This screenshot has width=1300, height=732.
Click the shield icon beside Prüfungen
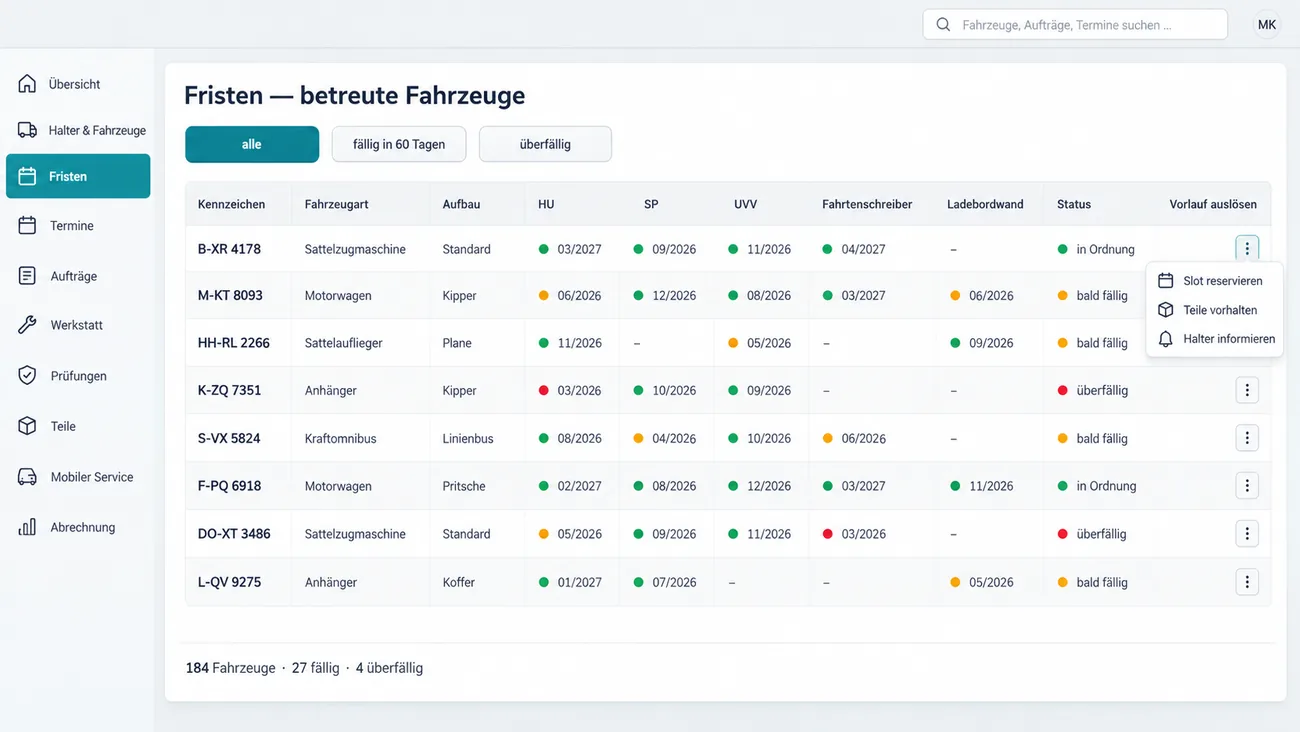coord(27,376)
